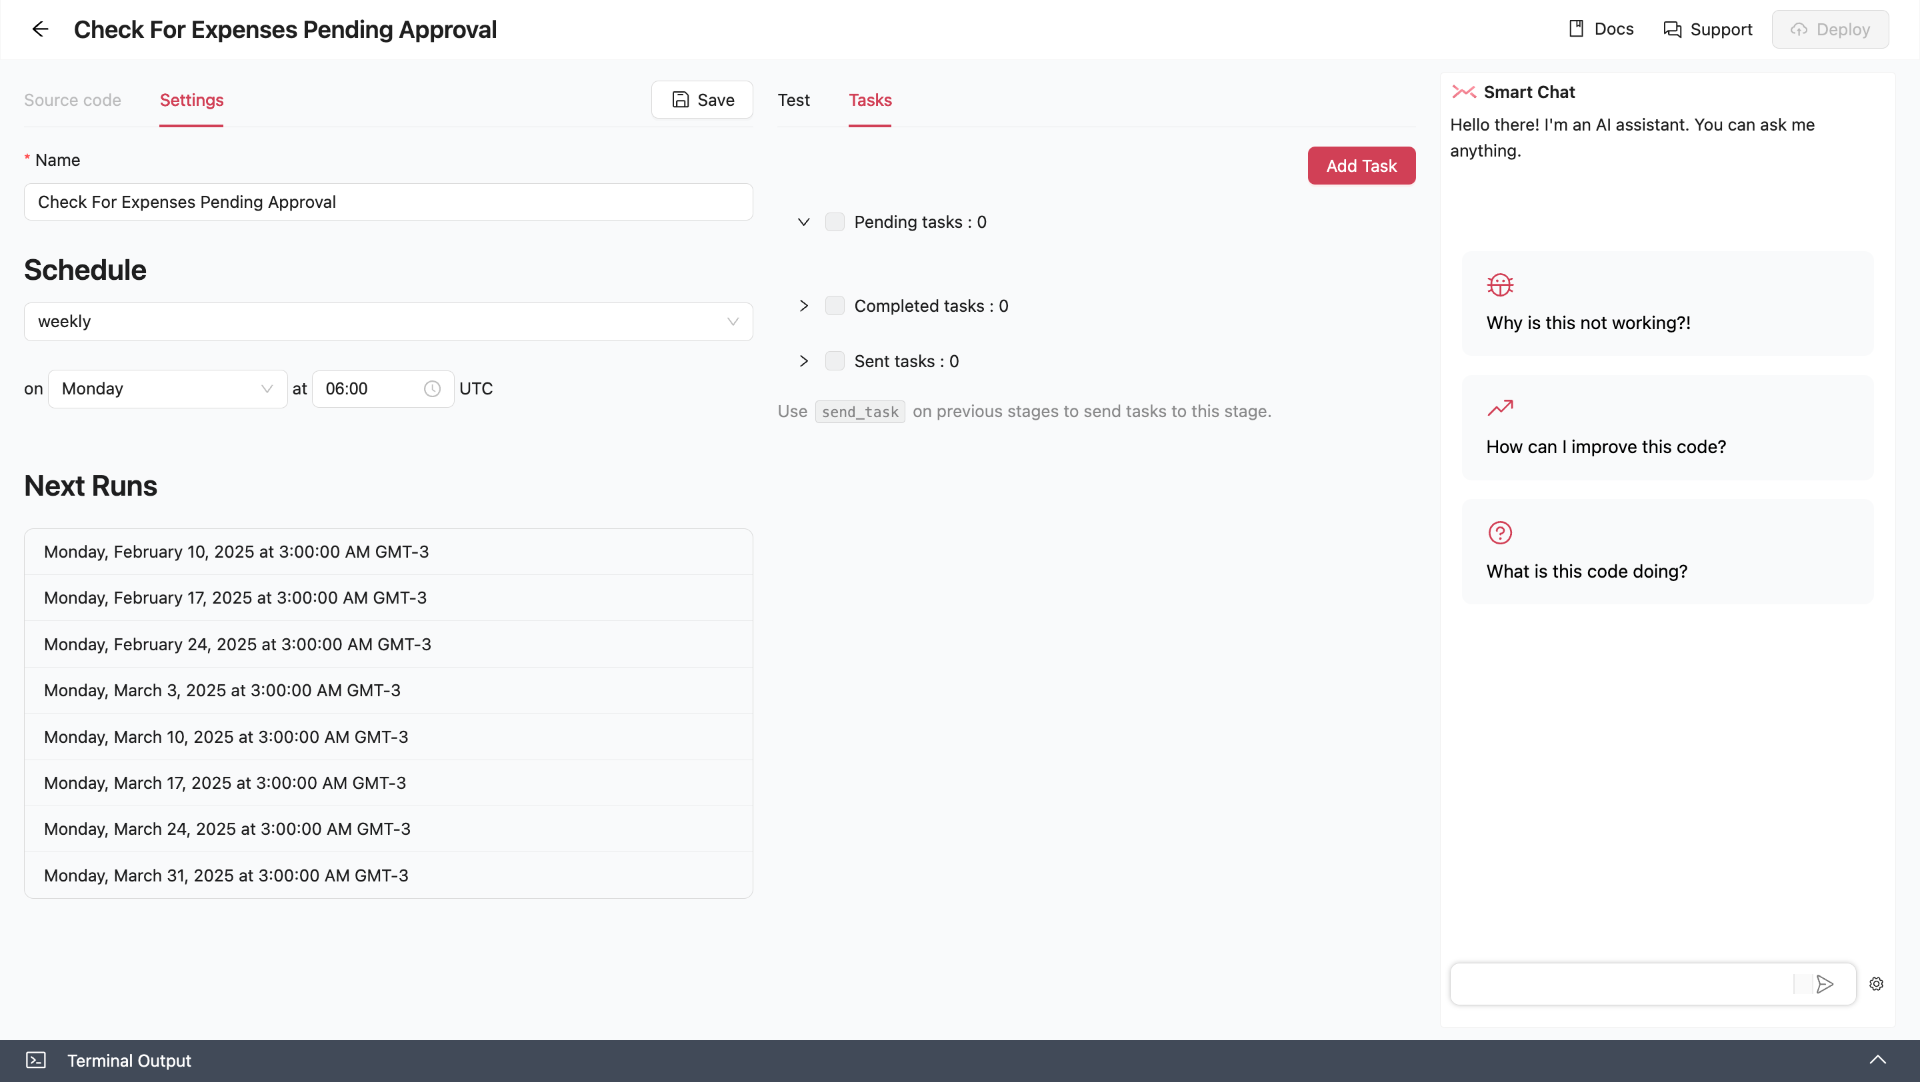Click the Terminal Output console icon
1920x1082 pixels.
coord(36,1060)
